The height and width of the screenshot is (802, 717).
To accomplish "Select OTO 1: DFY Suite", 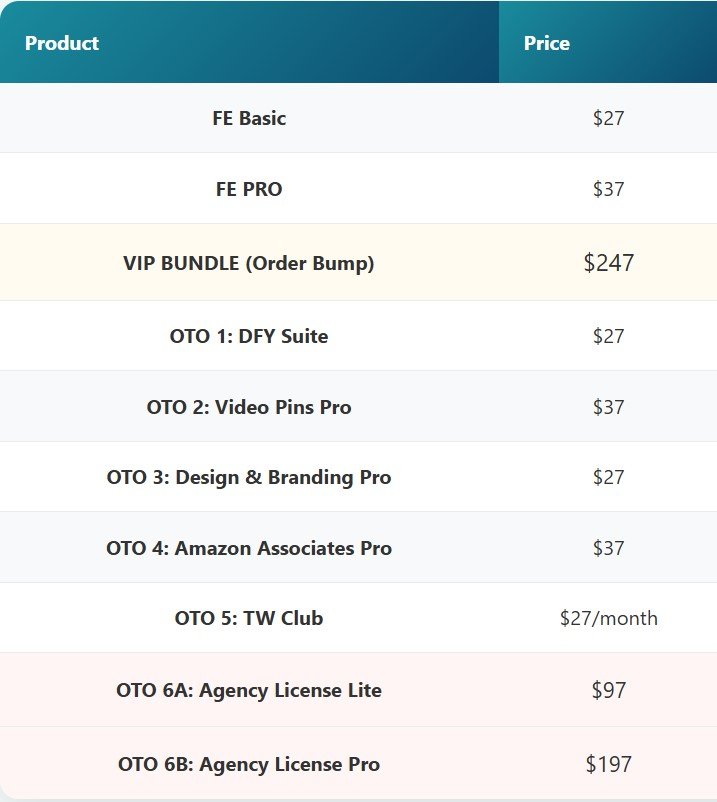I will coord(249,336).
